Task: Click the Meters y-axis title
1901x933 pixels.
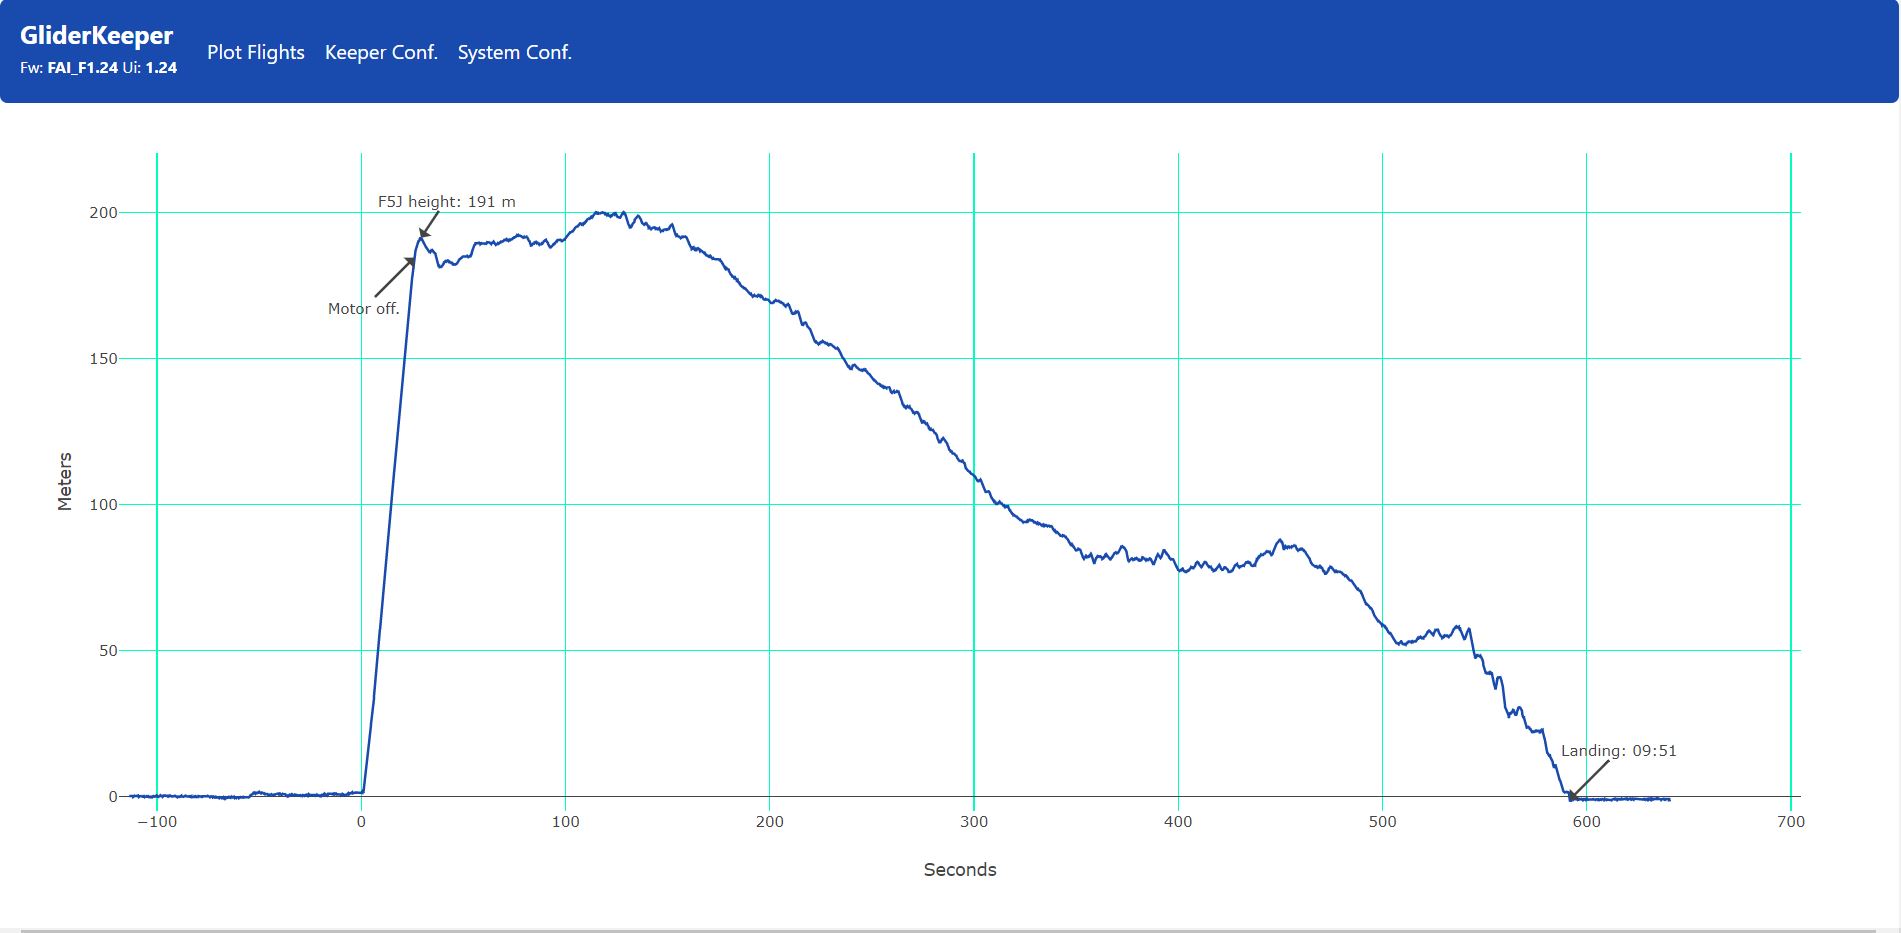Action: coord(65,482)
